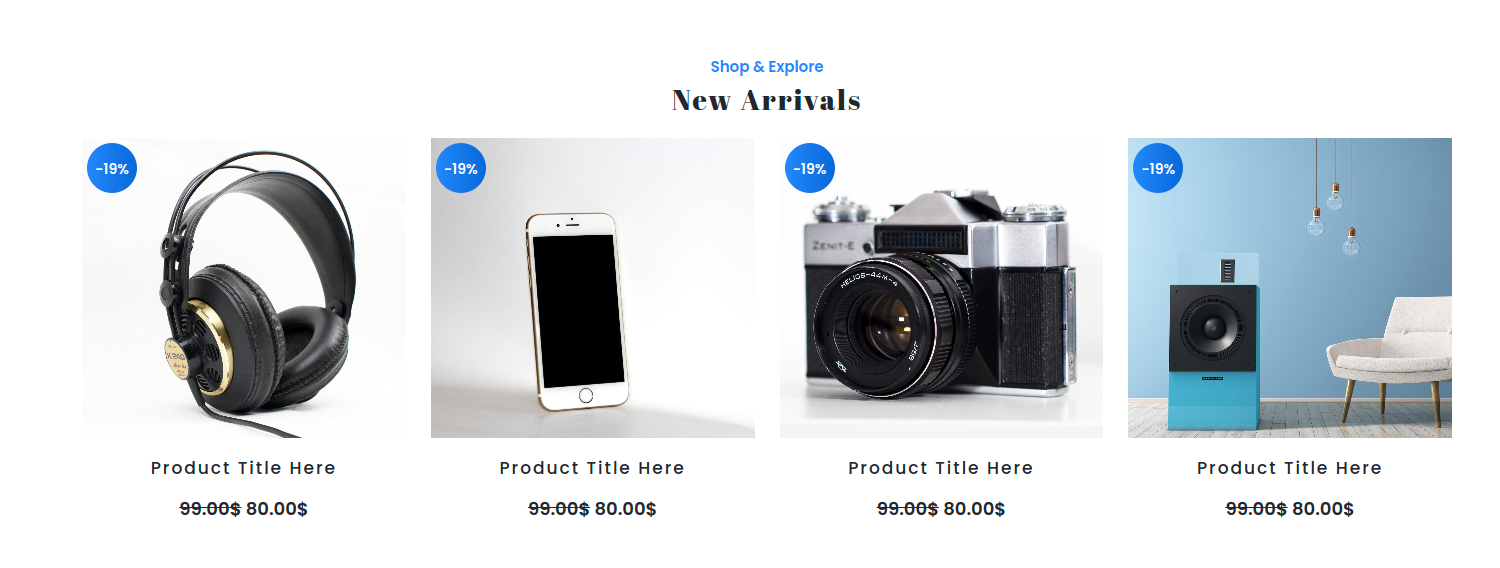Click the 80.00$ price under camera
Screen dimensions: 1500x568
tap(974, 509)
